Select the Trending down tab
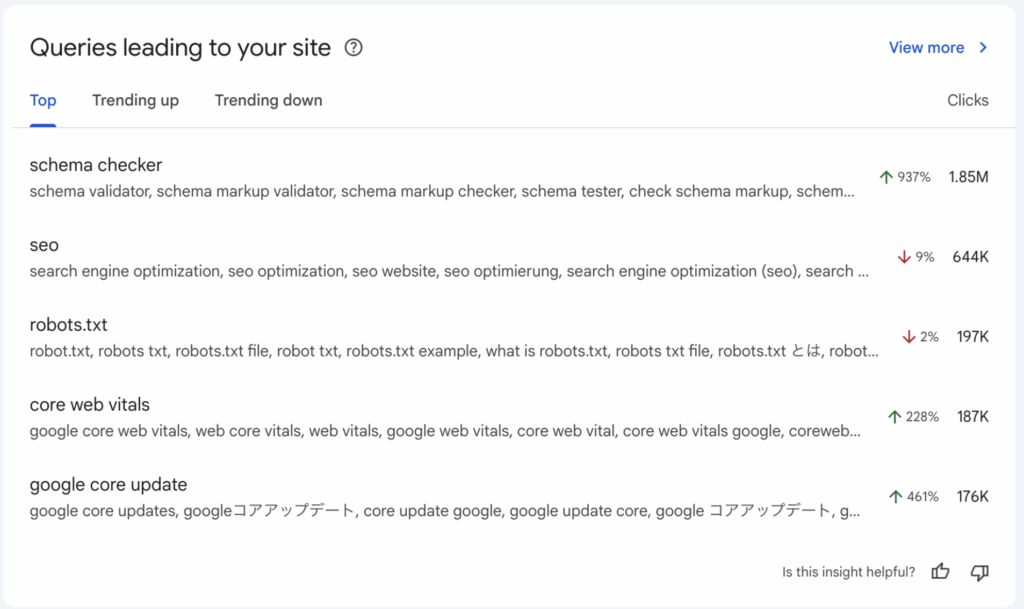The height and width of the screenshot is (609, 1024). 268,100
